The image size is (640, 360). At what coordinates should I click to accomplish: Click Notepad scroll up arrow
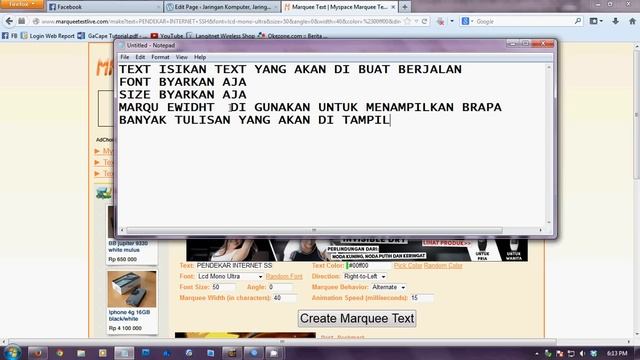coord(549,67)
